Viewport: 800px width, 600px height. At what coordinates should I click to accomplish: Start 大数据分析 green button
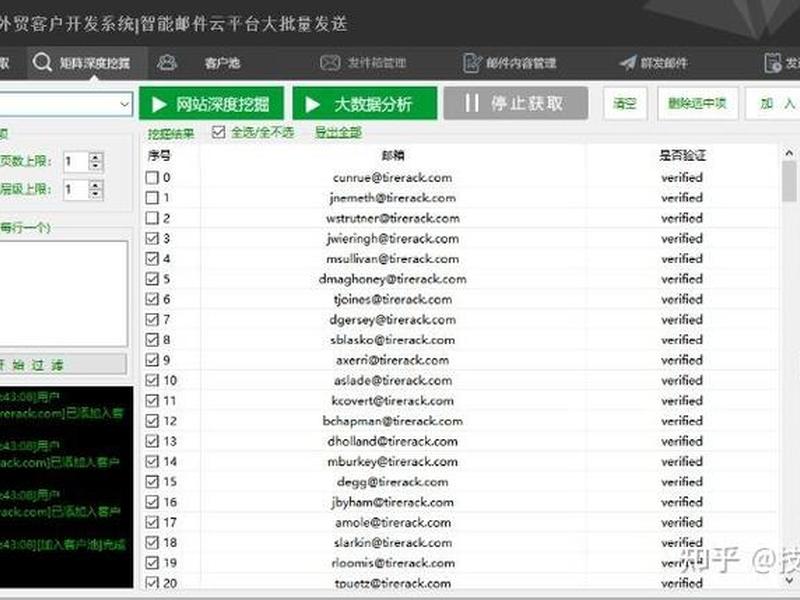pyautogui.click(x=365, y=104)
